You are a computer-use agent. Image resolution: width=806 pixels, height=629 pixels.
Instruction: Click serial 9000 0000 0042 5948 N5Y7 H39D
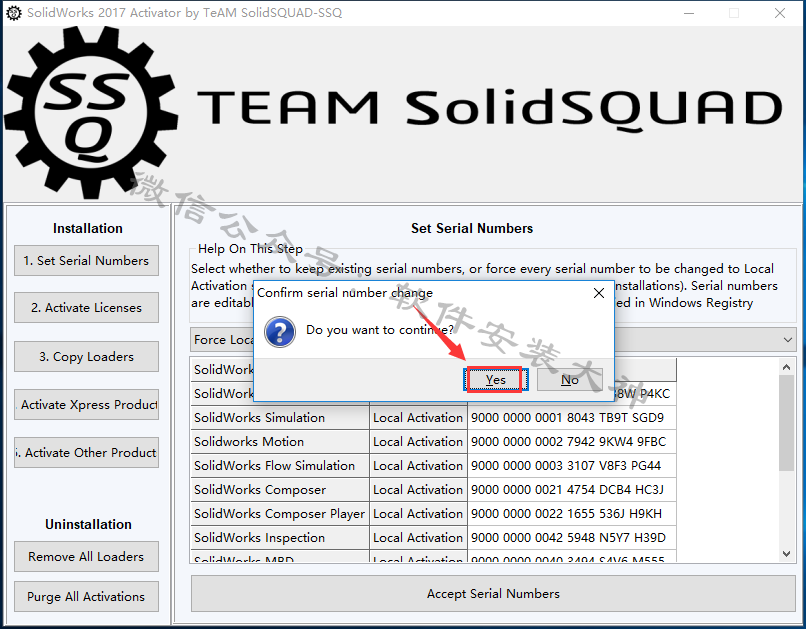coord(572,538)
